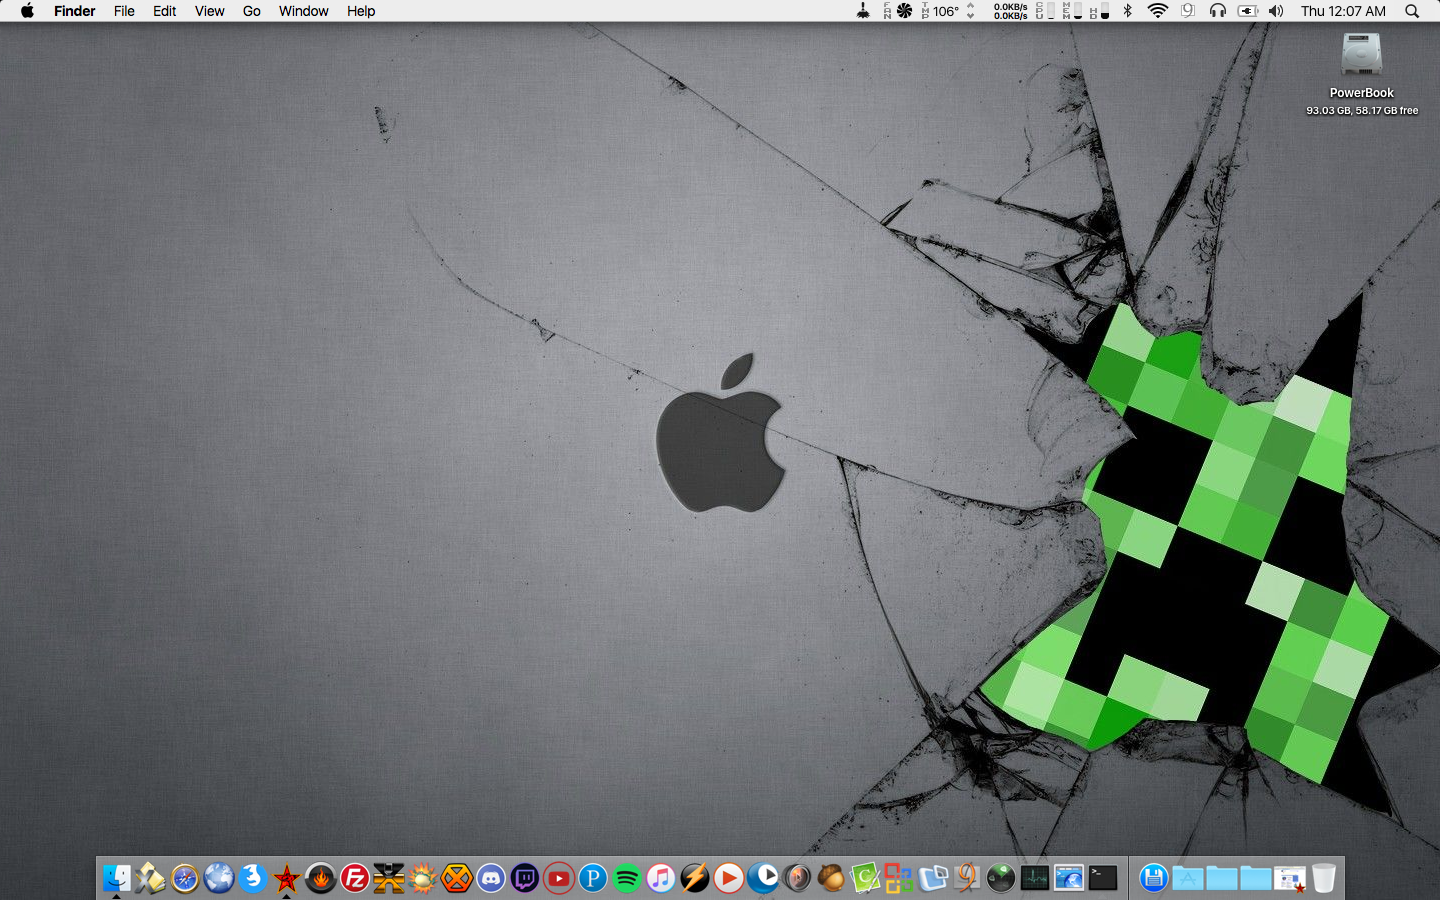The height and width of the screenshot is (900, 1440).
Task: Open the Go menu
Action: (252, 11)
